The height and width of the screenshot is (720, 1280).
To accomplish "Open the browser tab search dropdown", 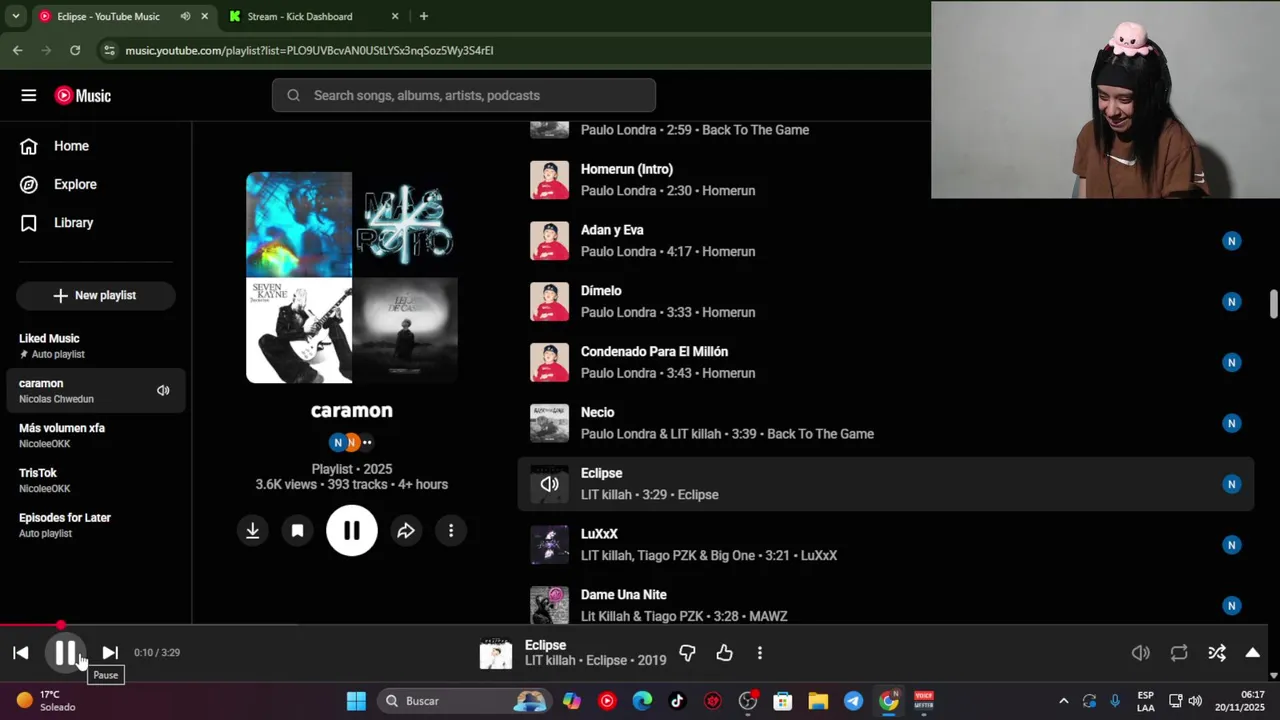I will 15,16.
